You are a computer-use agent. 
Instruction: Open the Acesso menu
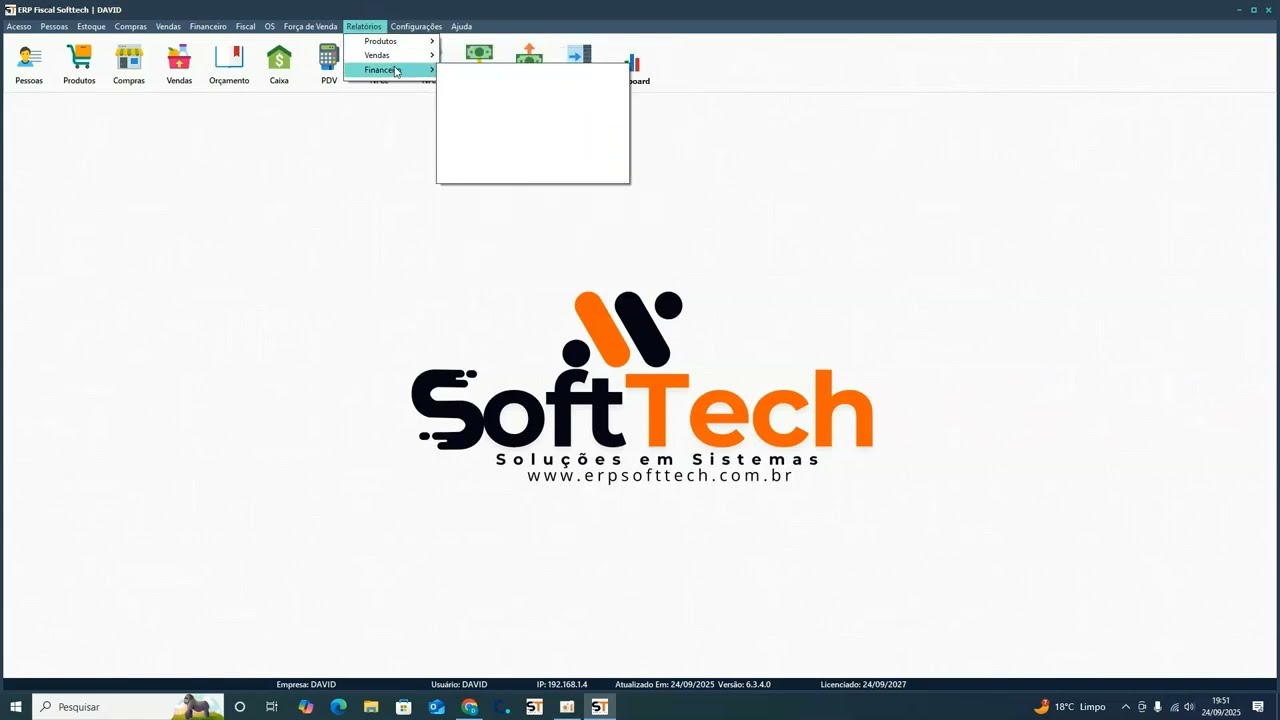coord(19,27)
